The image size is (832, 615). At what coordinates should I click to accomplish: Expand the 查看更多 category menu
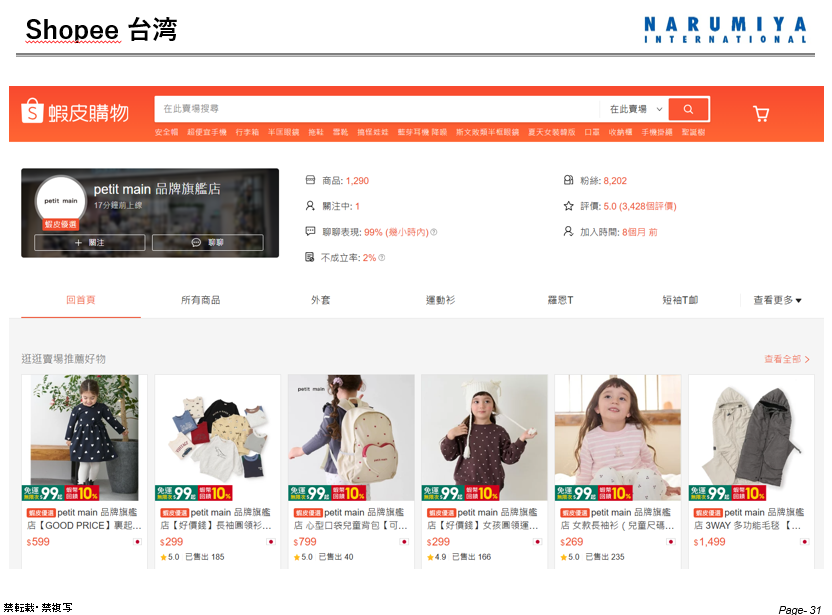pyautogui.click(x=777, y=300)
